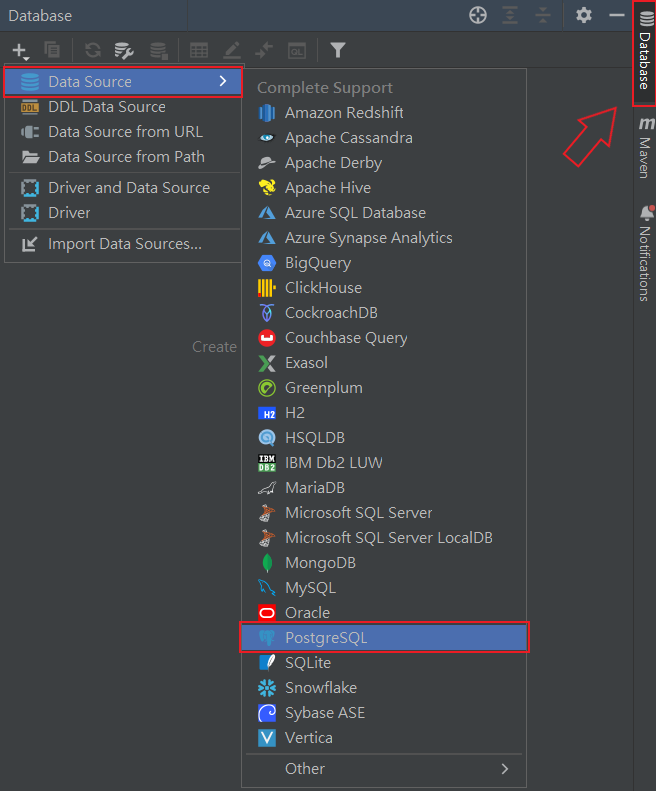The image size is (656, 791).
Task: Choose MongoDB data source
Action: (x=384, y=562)
